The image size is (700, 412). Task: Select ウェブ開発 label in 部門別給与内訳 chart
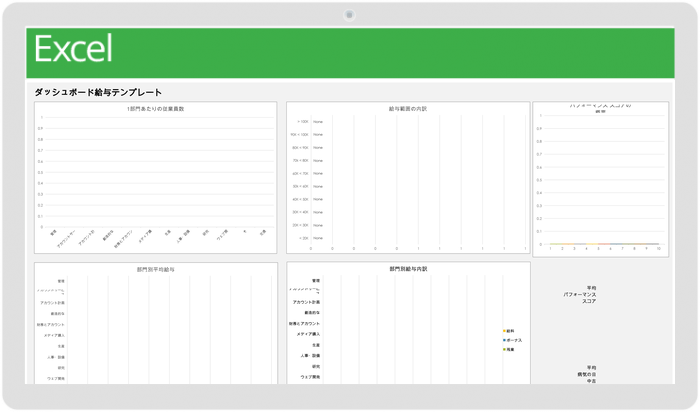[x=310, y=377]
